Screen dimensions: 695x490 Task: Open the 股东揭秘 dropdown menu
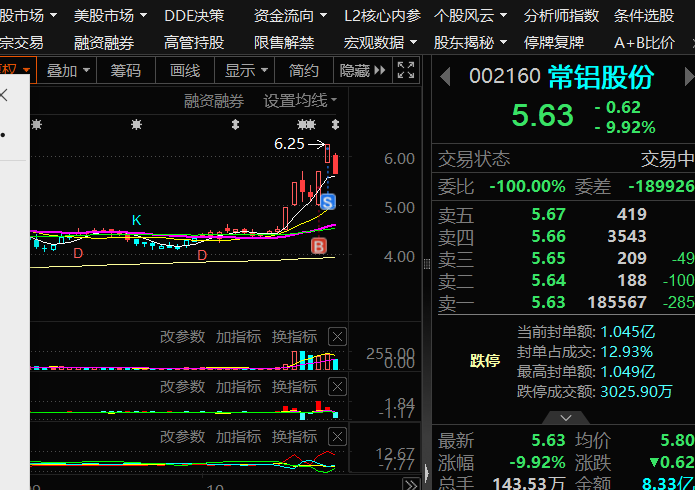point(470,43)
